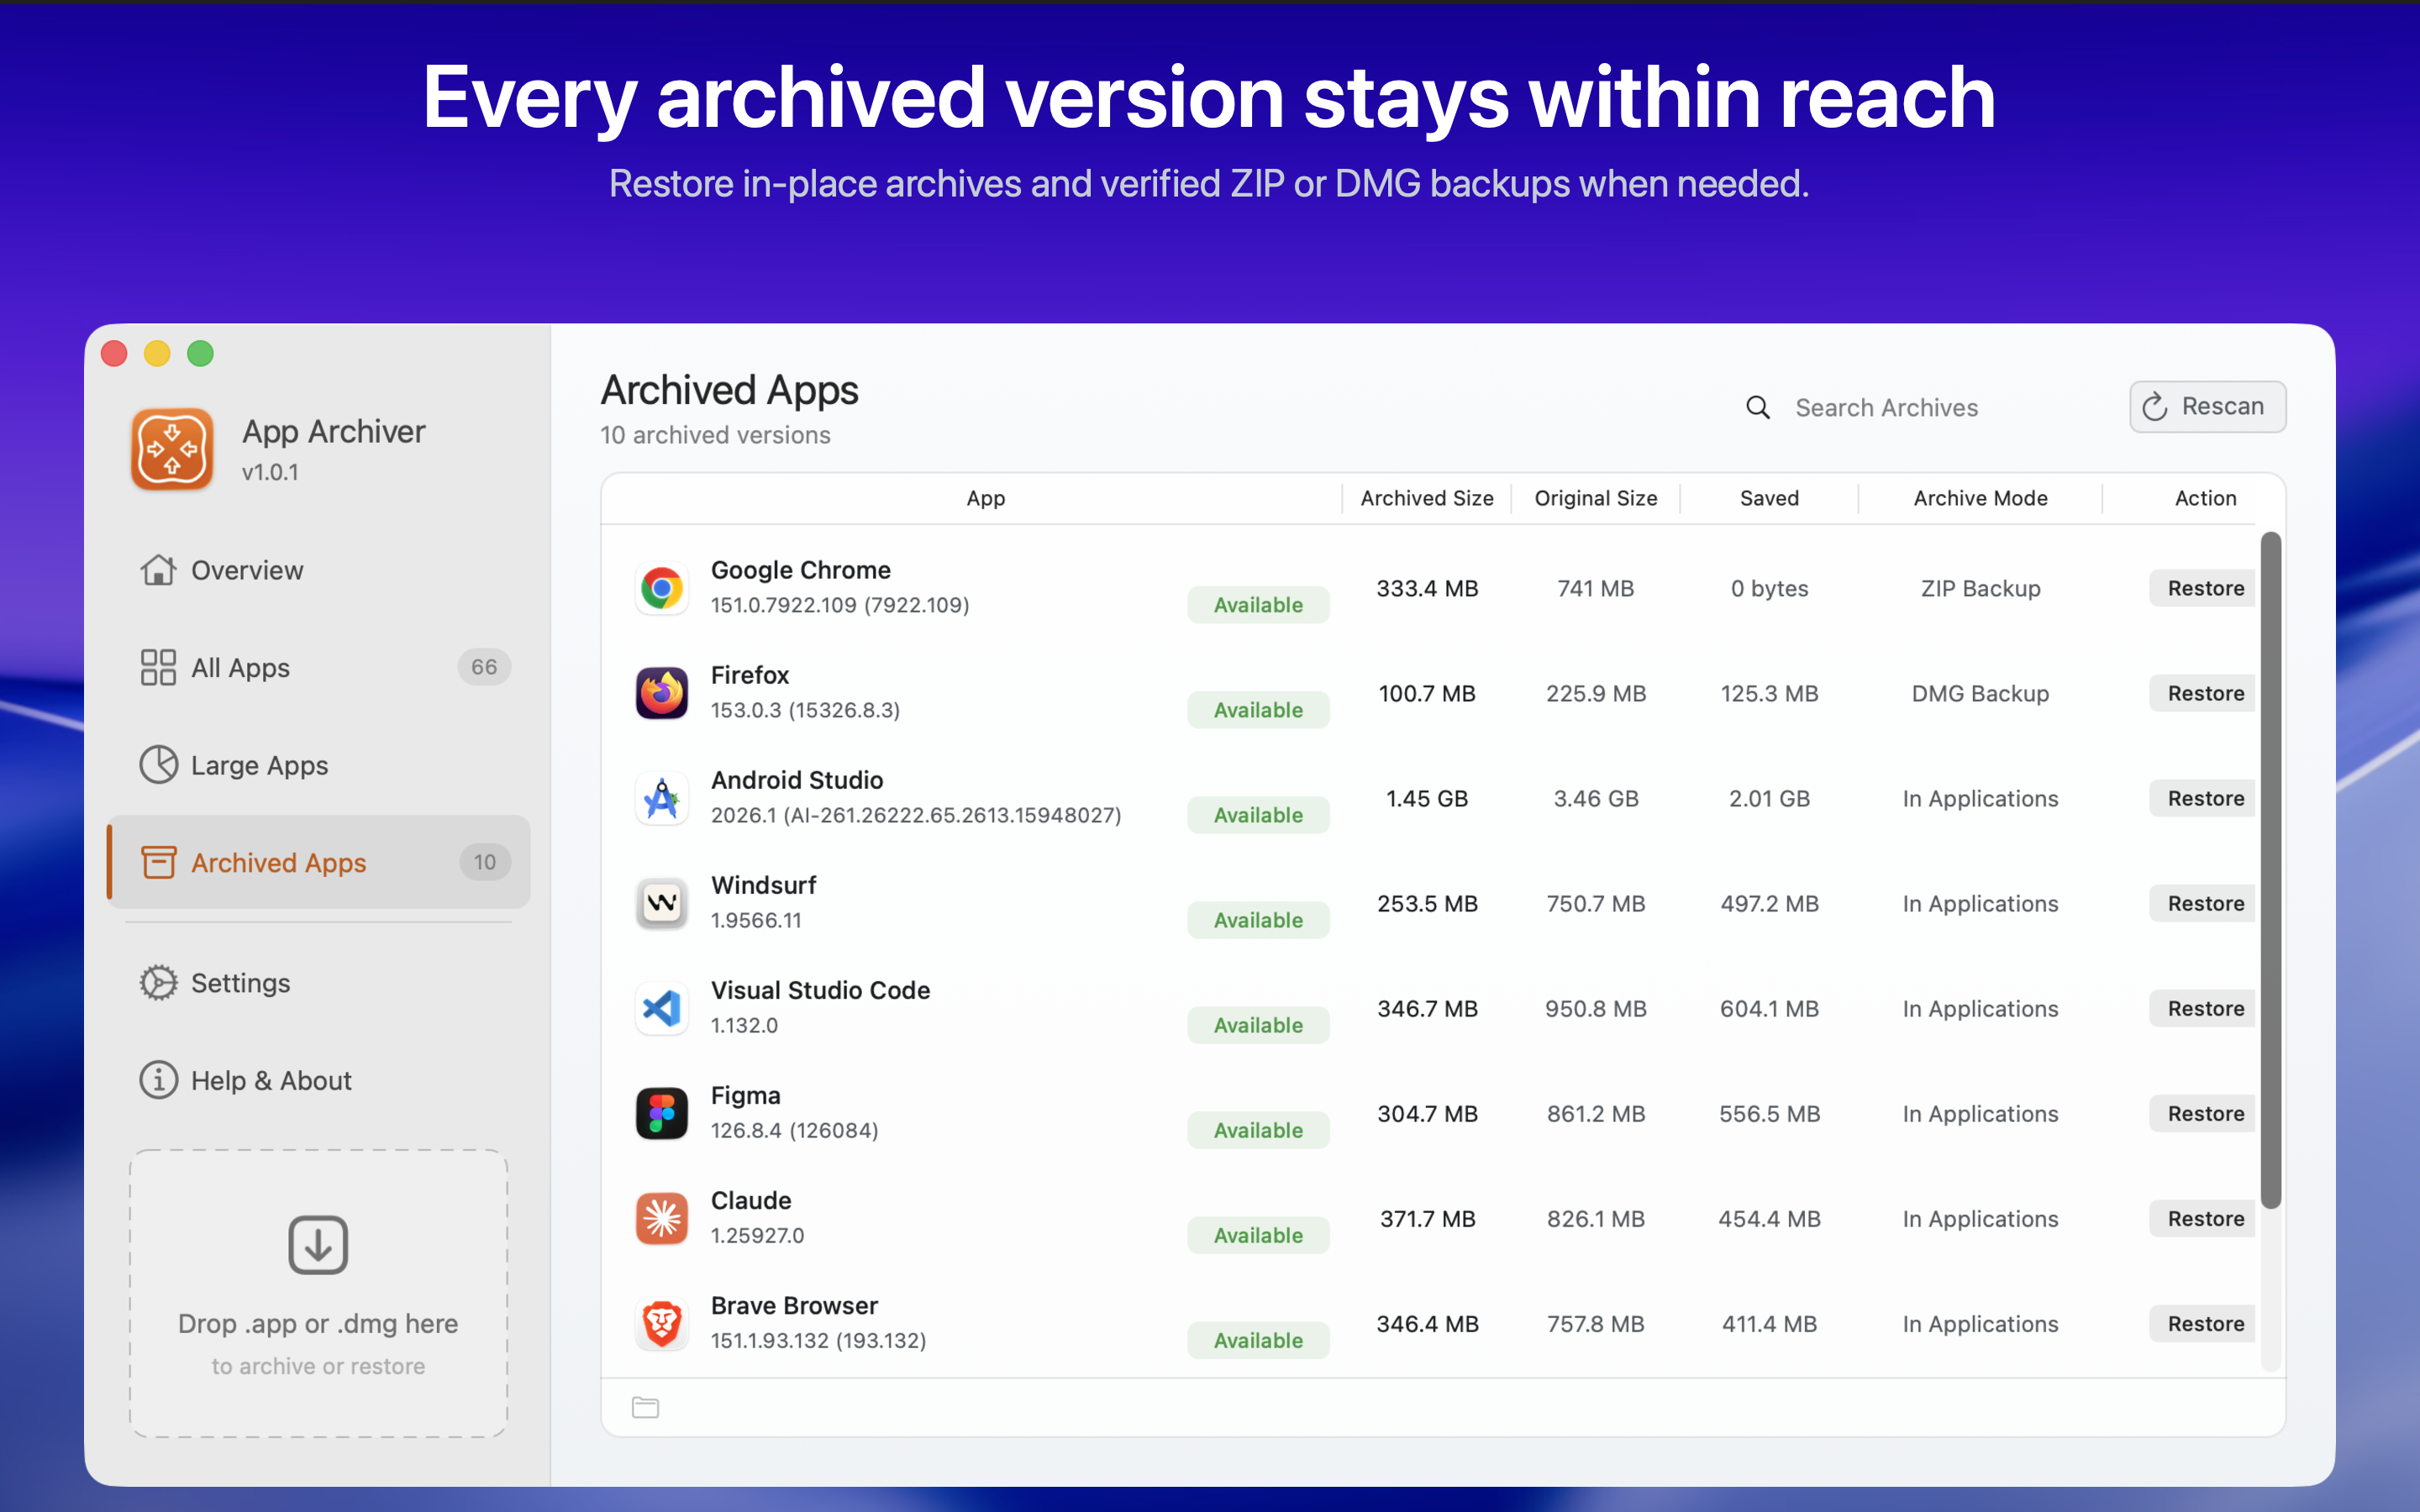
Task: Click the App Archiver logo icon
Action: click(172, 450)
